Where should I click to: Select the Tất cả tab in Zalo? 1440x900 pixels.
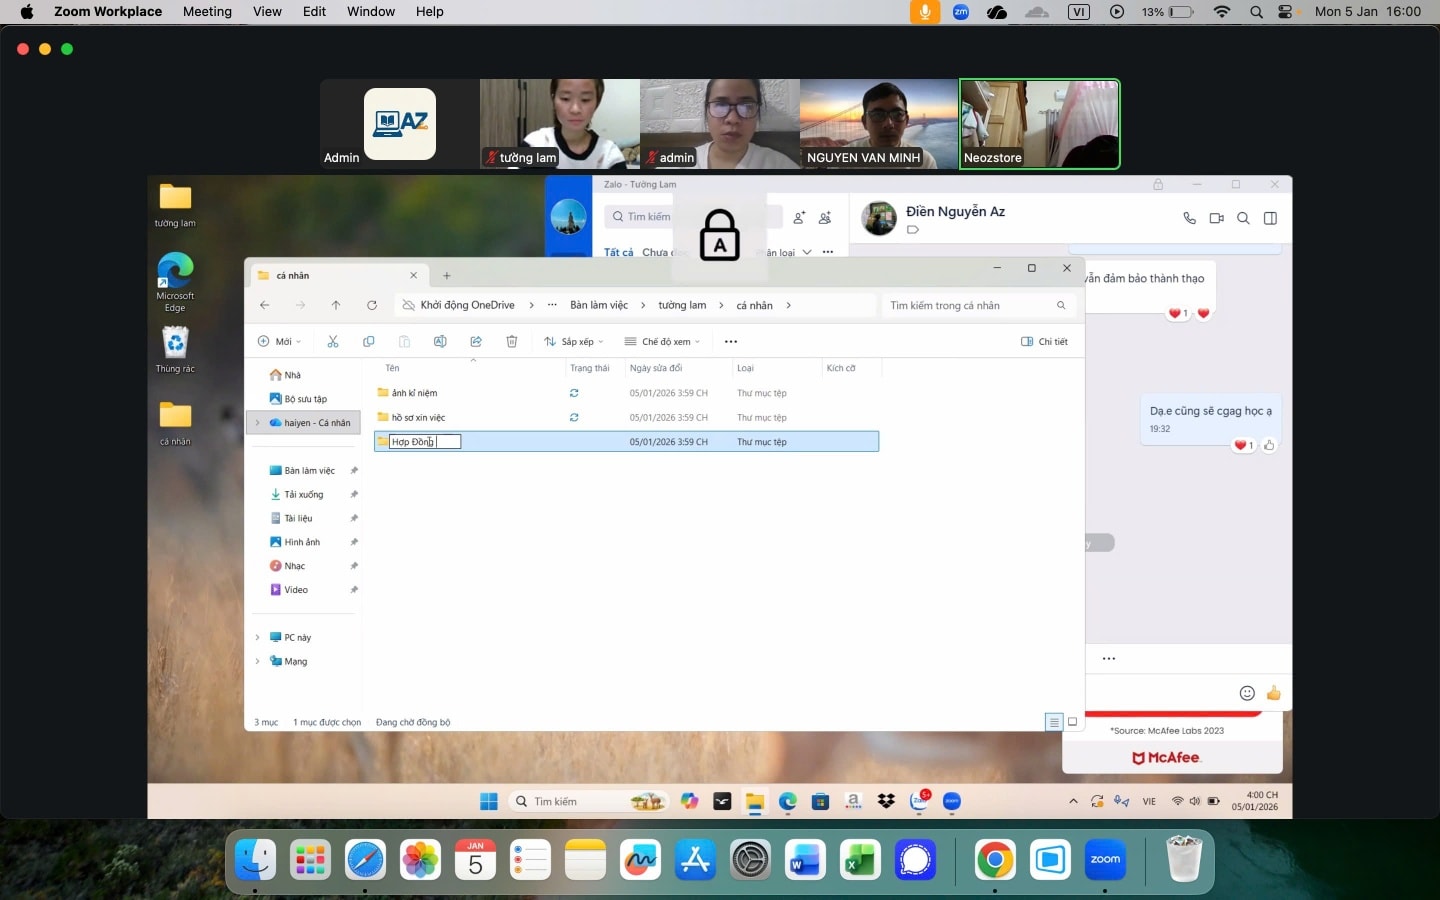click(x=618, y=252)
